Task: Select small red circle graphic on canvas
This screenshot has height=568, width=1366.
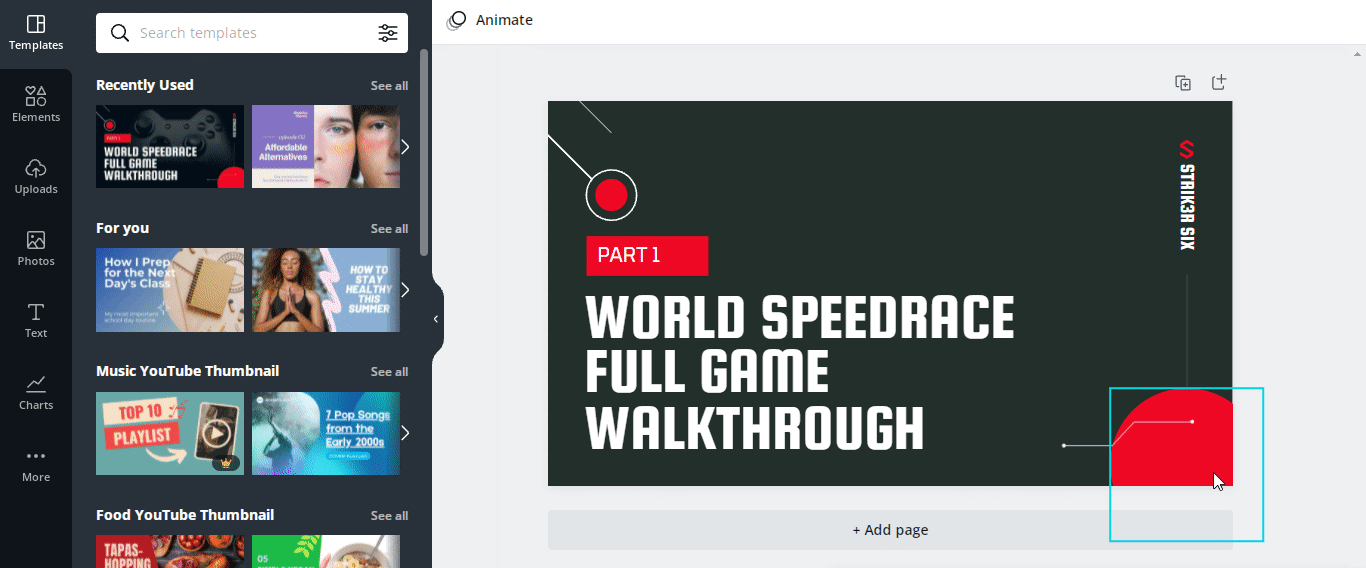Action: (x=611, y=195)
